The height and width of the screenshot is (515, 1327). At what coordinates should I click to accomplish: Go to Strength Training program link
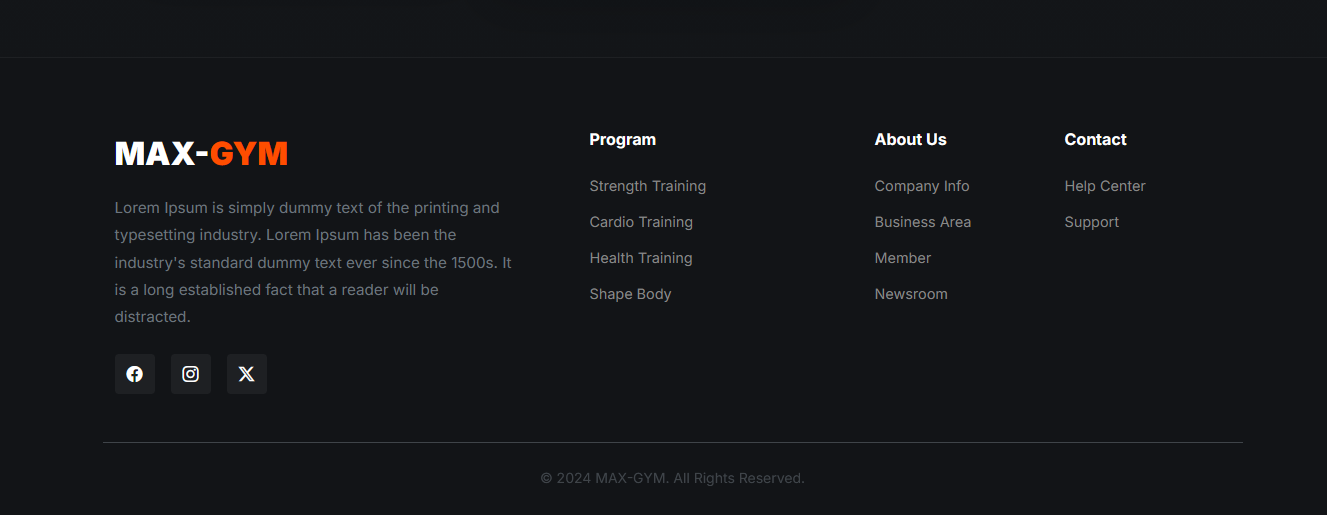point(647,186)
